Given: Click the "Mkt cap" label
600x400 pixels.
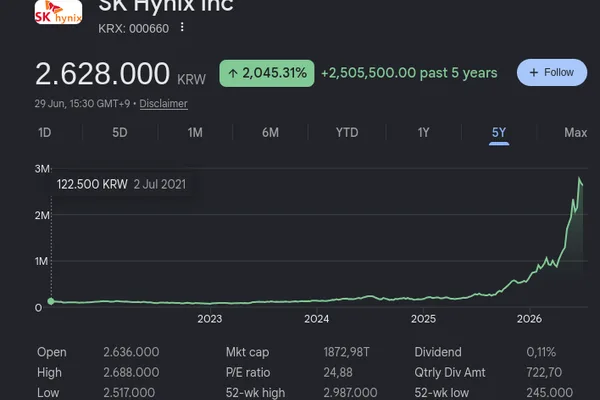Looking at the screenshot, I should click(247, 352).
